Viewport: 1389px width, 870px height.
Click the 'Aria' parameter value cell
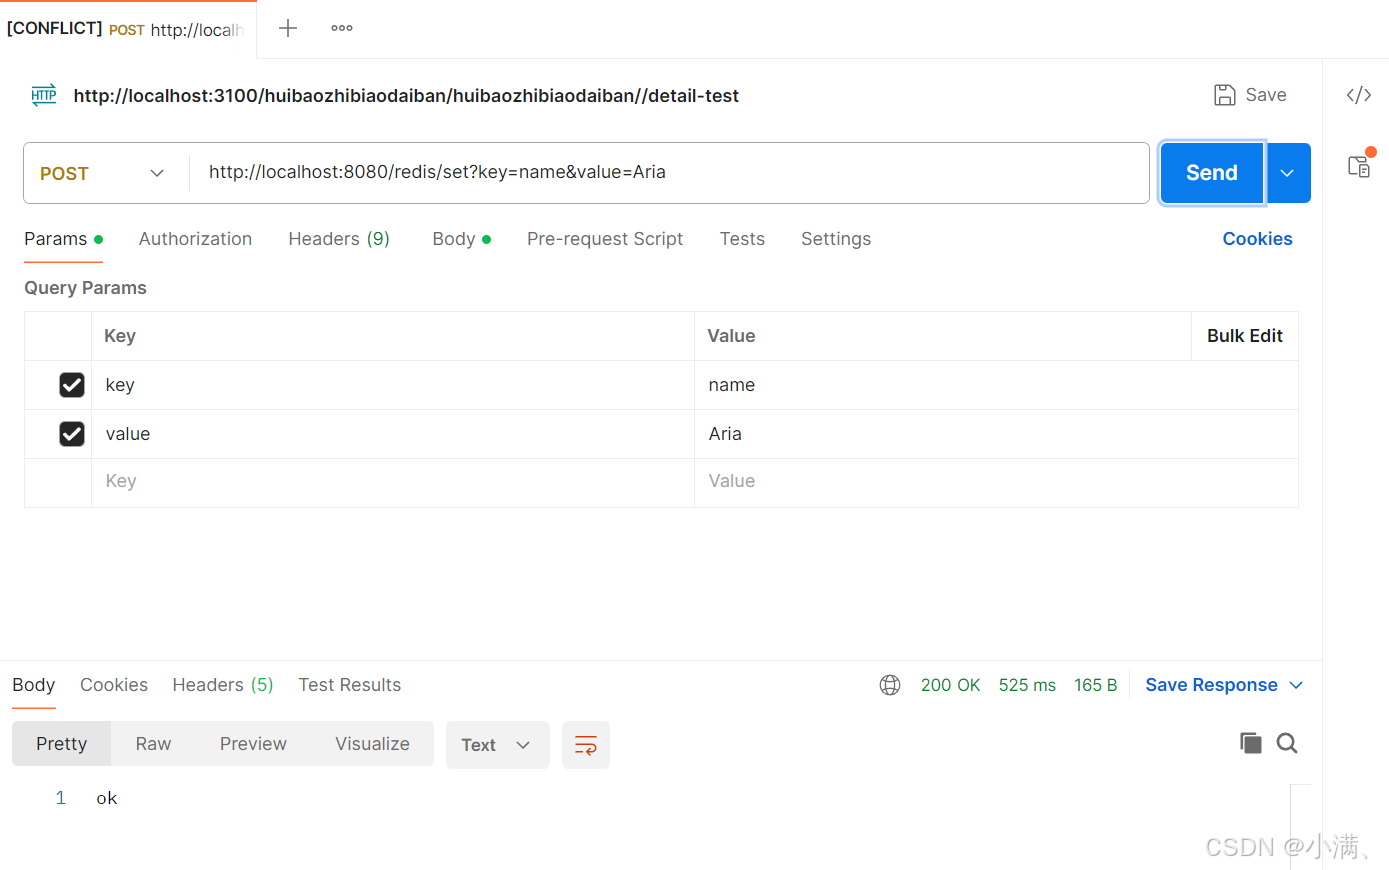click(x=996, y=434)
